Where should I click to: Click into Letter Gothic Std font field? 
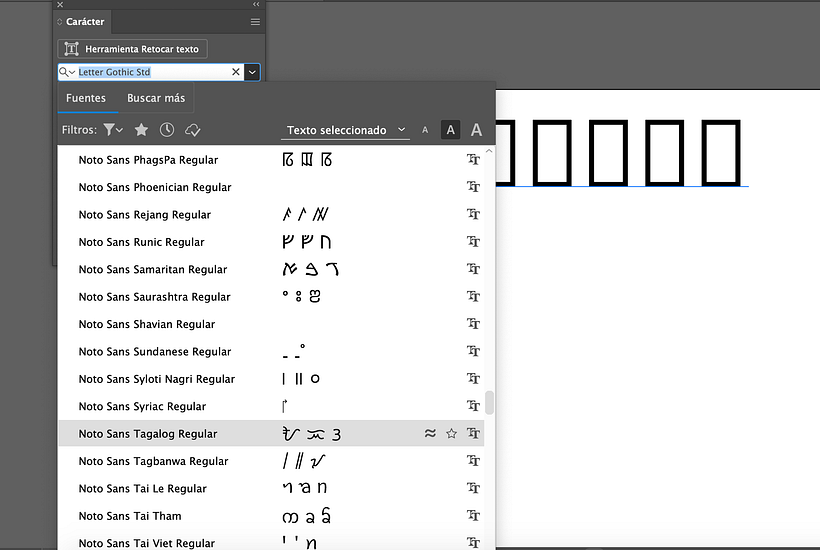(152, 72)
